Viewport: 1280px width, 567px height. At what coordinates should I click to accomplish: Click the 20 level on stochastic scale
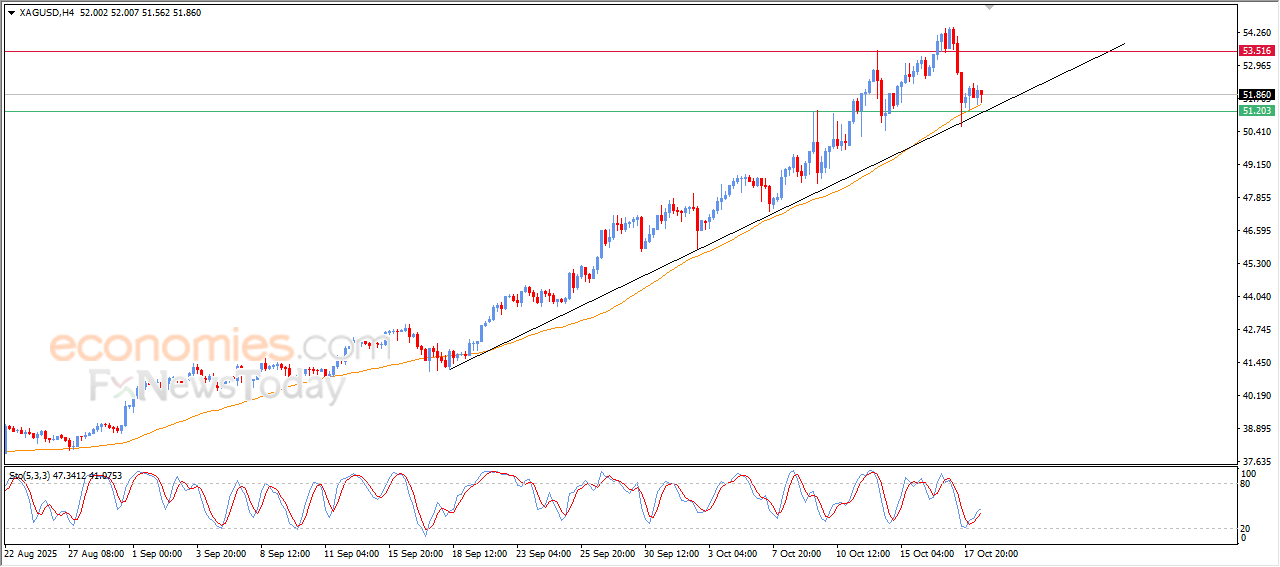pyautogui.click(x=1246, y=528)
